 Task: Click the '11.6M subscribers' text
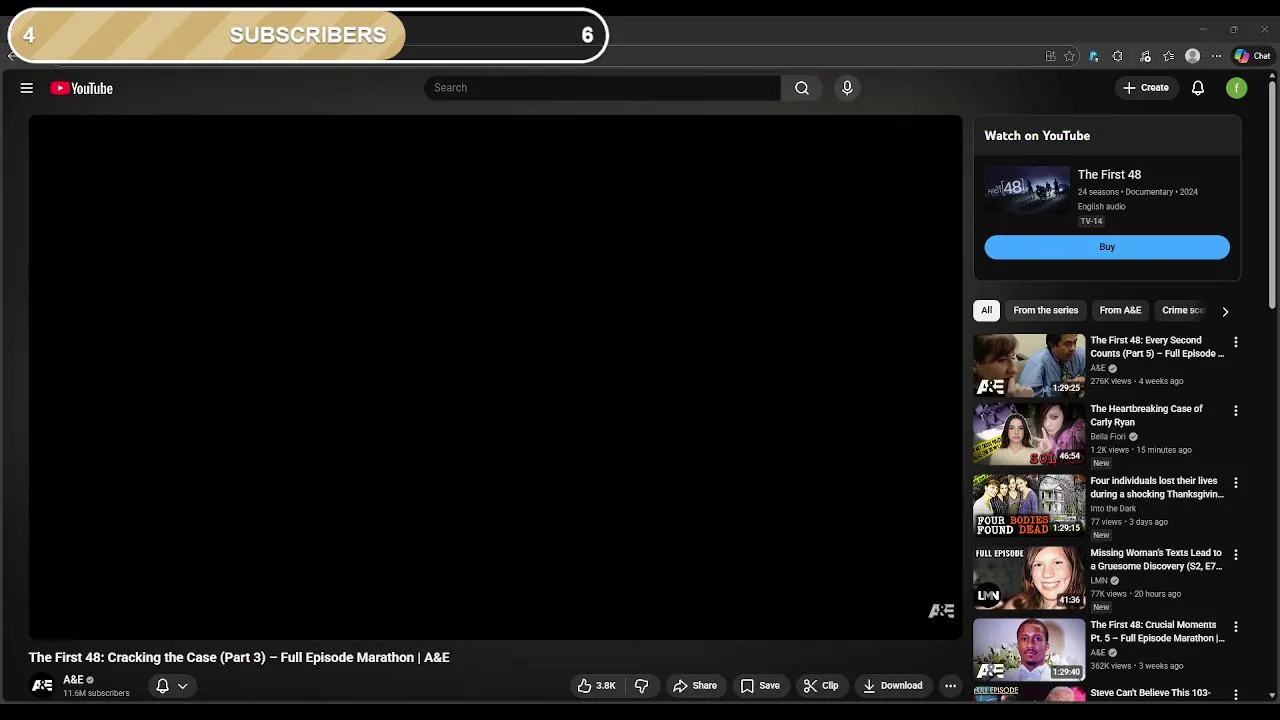point(96,693)
